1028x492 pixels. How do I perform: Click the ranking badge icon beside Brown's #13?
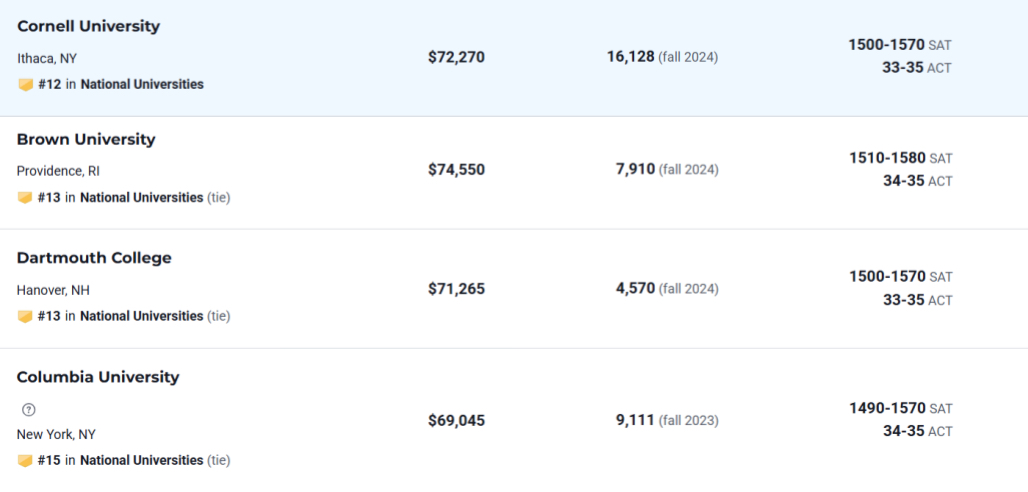click(25, 197)
